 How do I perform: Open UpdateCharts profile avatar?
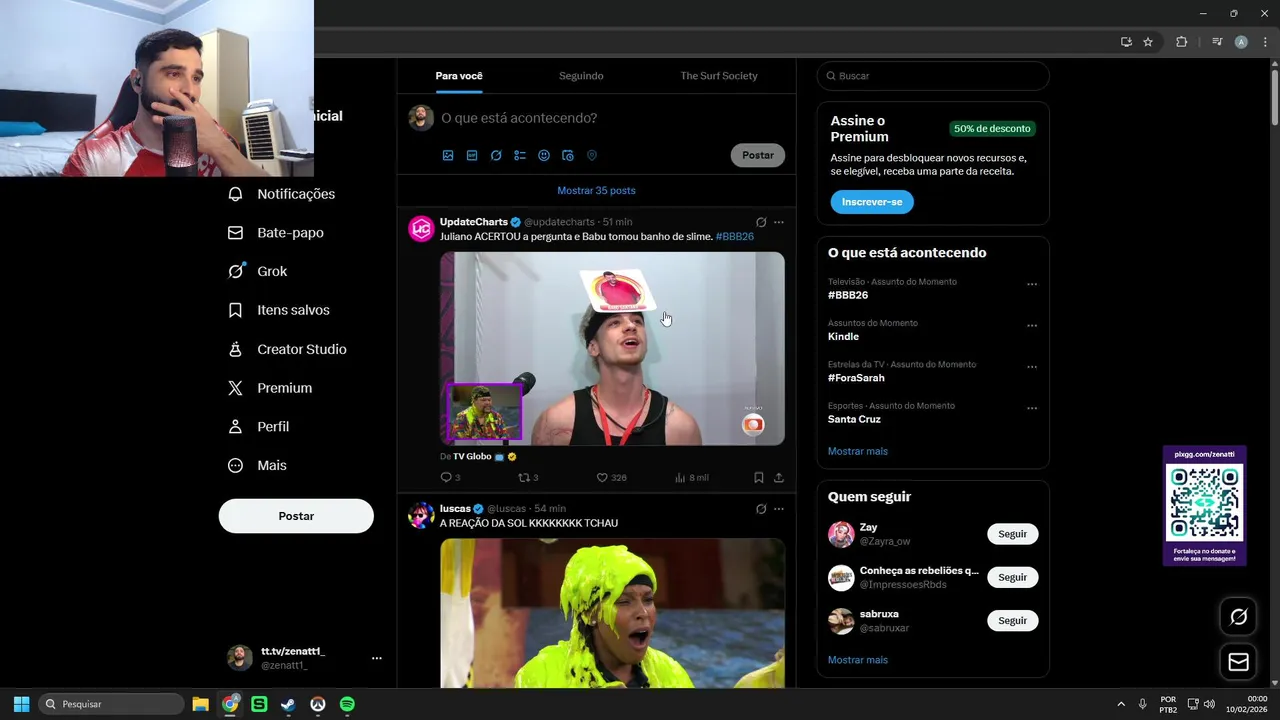(x=421, y=229)
